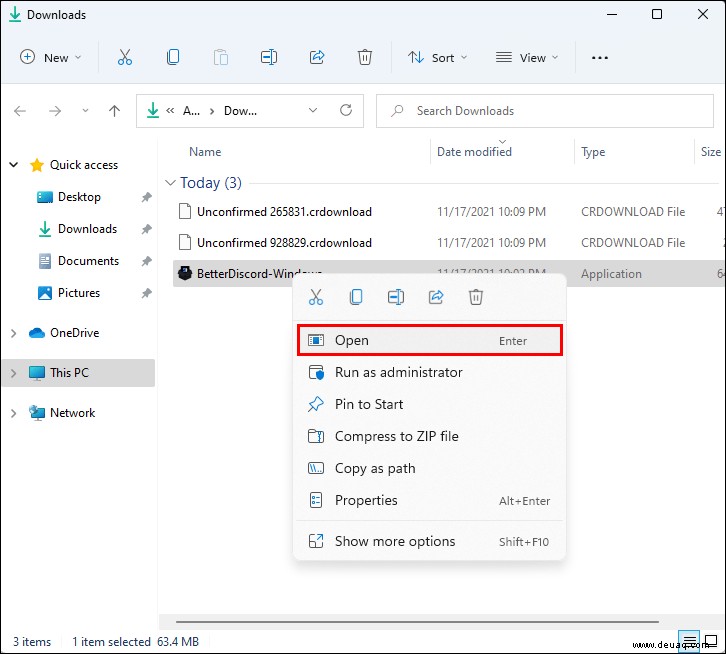The height and width of the screenshot is (654, 726).
Task: Select the file 'Unconfirmed 928829.crdownload'
Action: [x=284, y=243]
